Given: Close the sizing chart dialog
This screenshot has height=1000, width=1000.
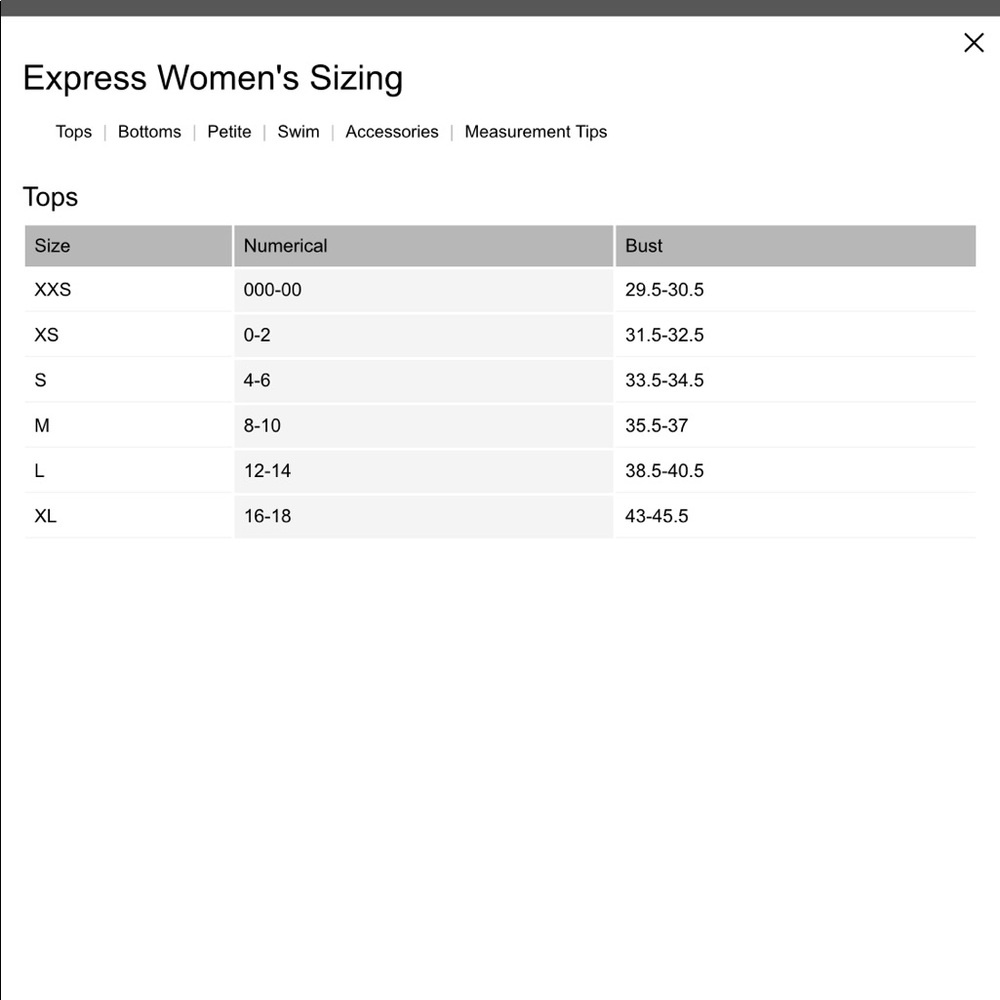Looking at the screenshot, I should click(x=973, y=43).
